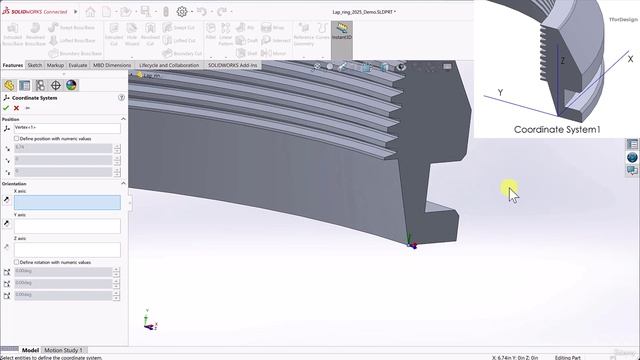Screen dimensions: 640x360
Task: Switch to SOLIDWORKS Add-Ins tab
Action: [x=233, y=65]
